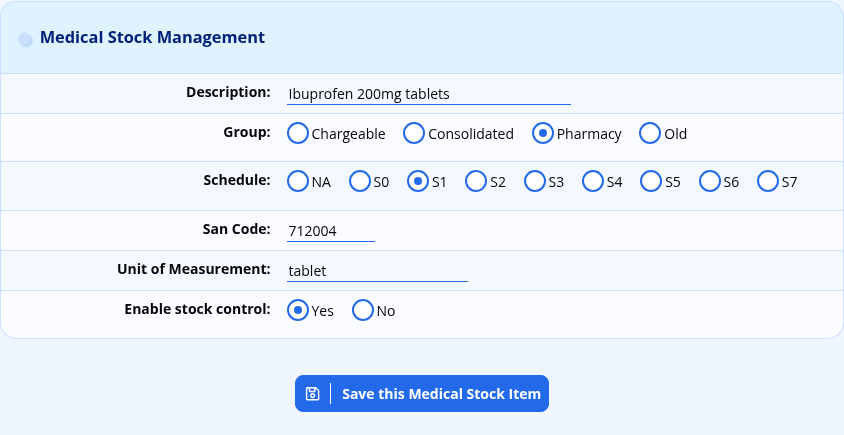The image size is (844, 435).
Task: Choose schedule S2
Action: [476, 181]
